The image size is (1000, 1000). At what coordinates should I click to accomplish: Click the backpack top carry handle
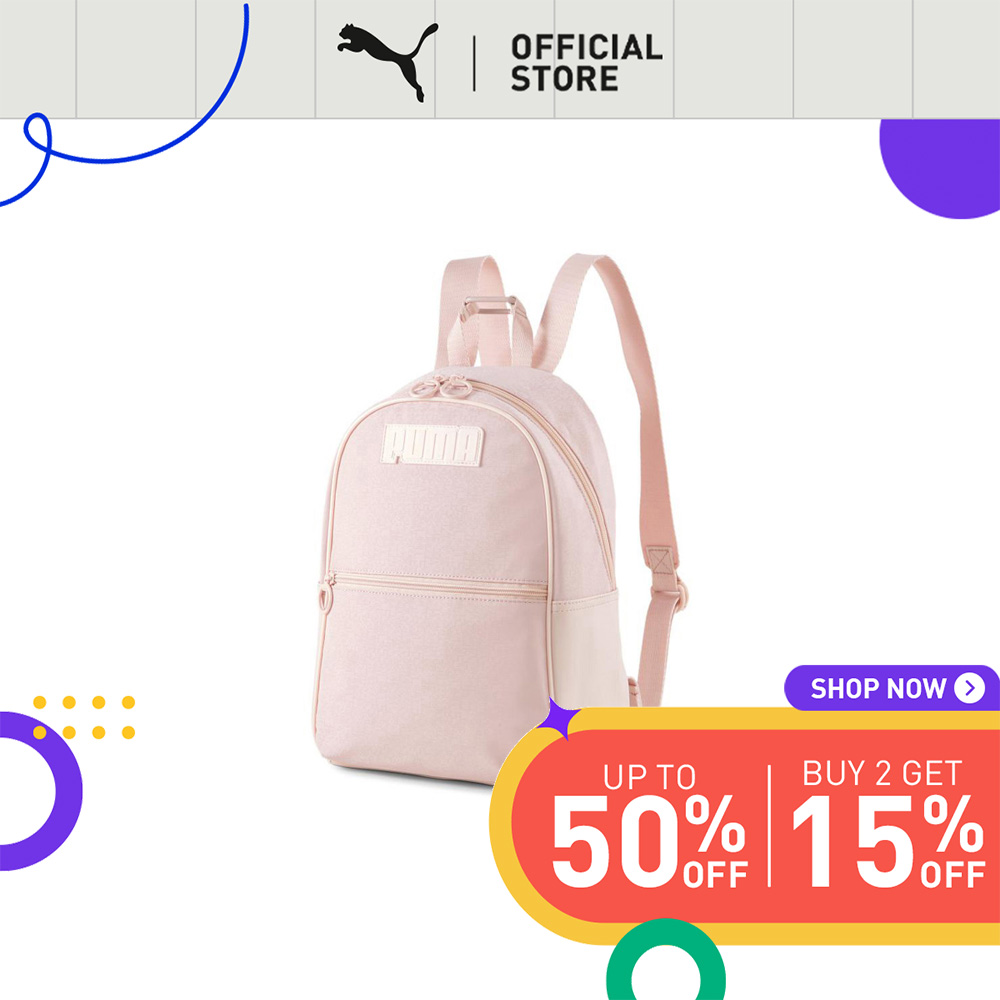(x=485, y=312)
